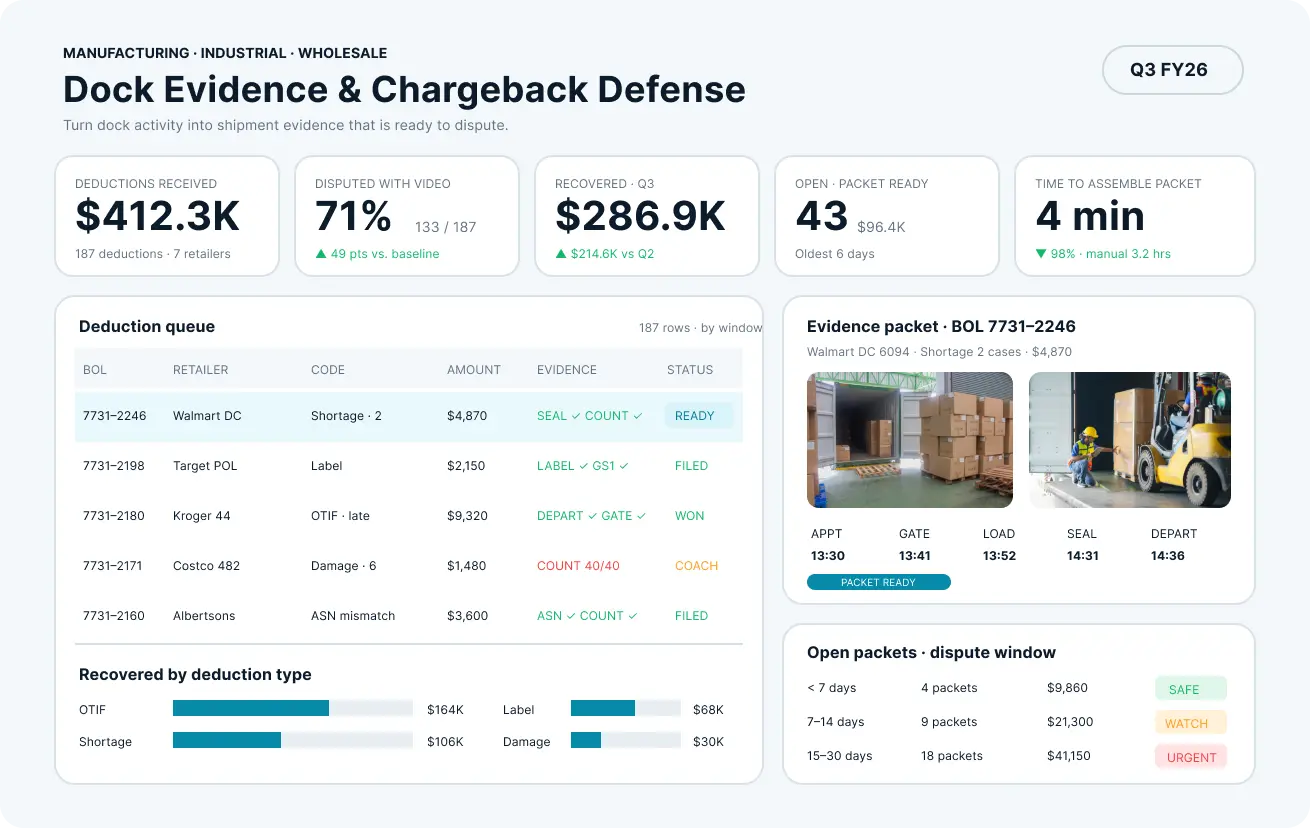Click the DEPART ✓ GATE ✓ evidence cell
1310x828 pixels.
(x=591, y=516)
